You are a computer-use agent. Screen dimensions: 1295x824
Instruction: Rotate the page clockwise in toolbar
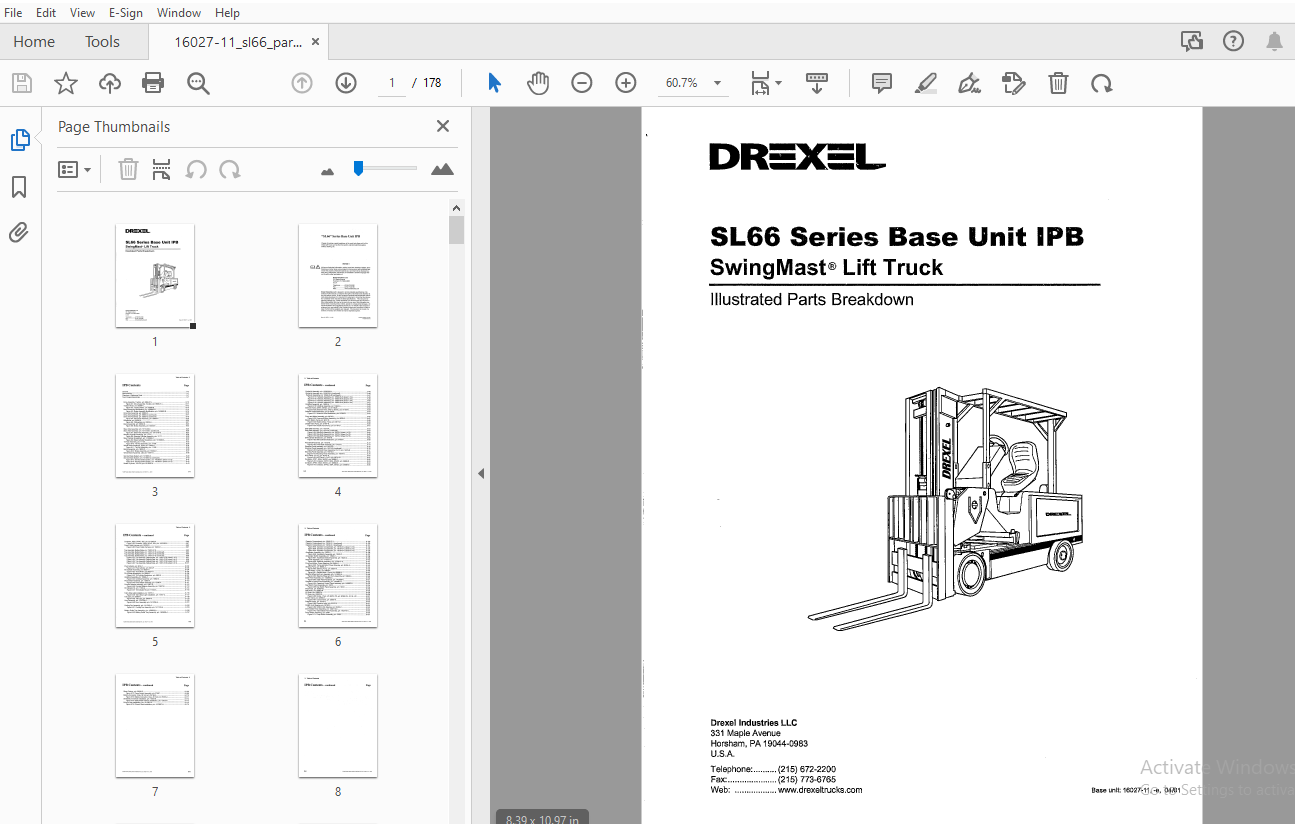pos(1102,83)
